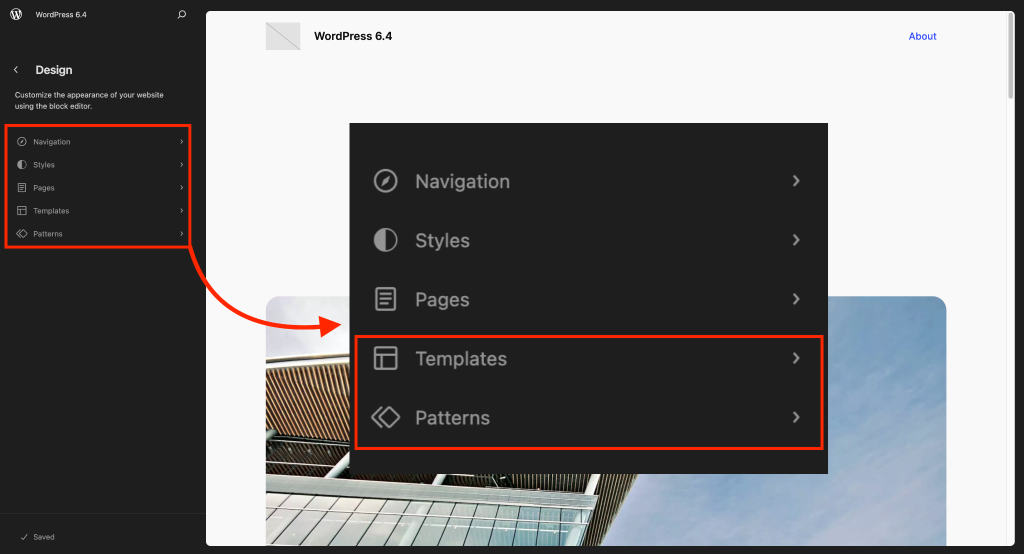Open the search magnifier icon in the sidebar
The height and width of the screenshot is (554, 1024).
click(x=182, y=14)
